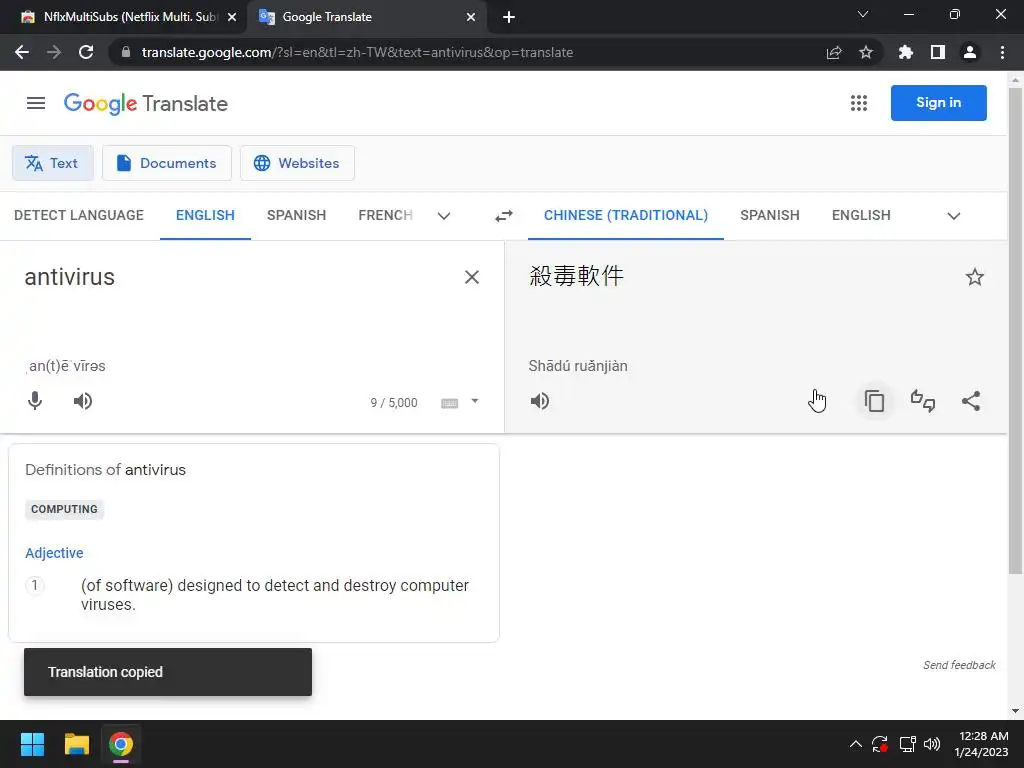This screenshot has height=768, width=1024.
Task: Open input tools dropdown arrow
Action: click(x=475, y=402)
